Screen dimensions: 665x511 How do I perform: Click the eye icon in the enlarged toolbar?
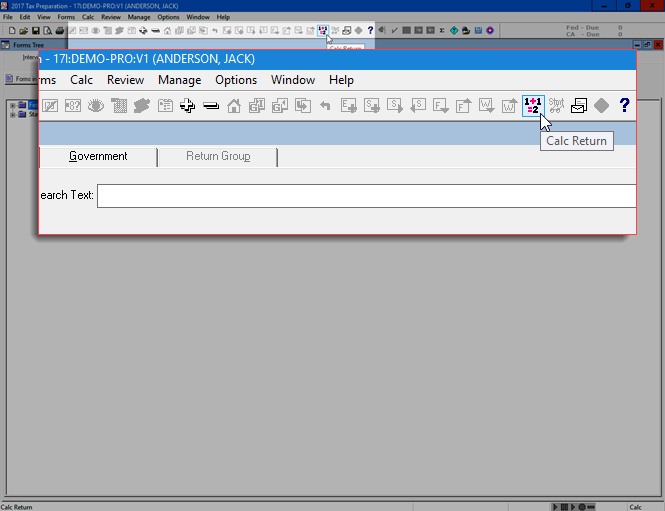click(95, 106)
